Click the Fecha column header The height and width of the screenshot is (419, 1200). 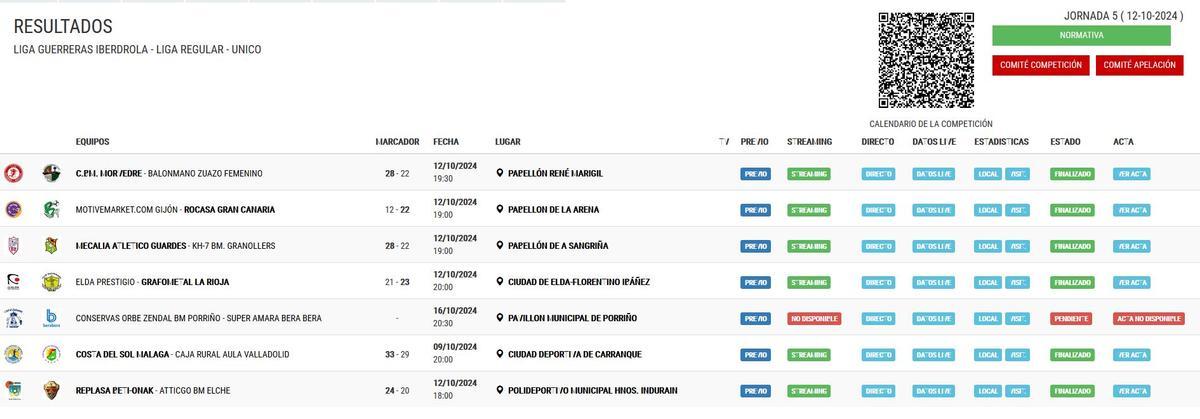click(446, 141)
